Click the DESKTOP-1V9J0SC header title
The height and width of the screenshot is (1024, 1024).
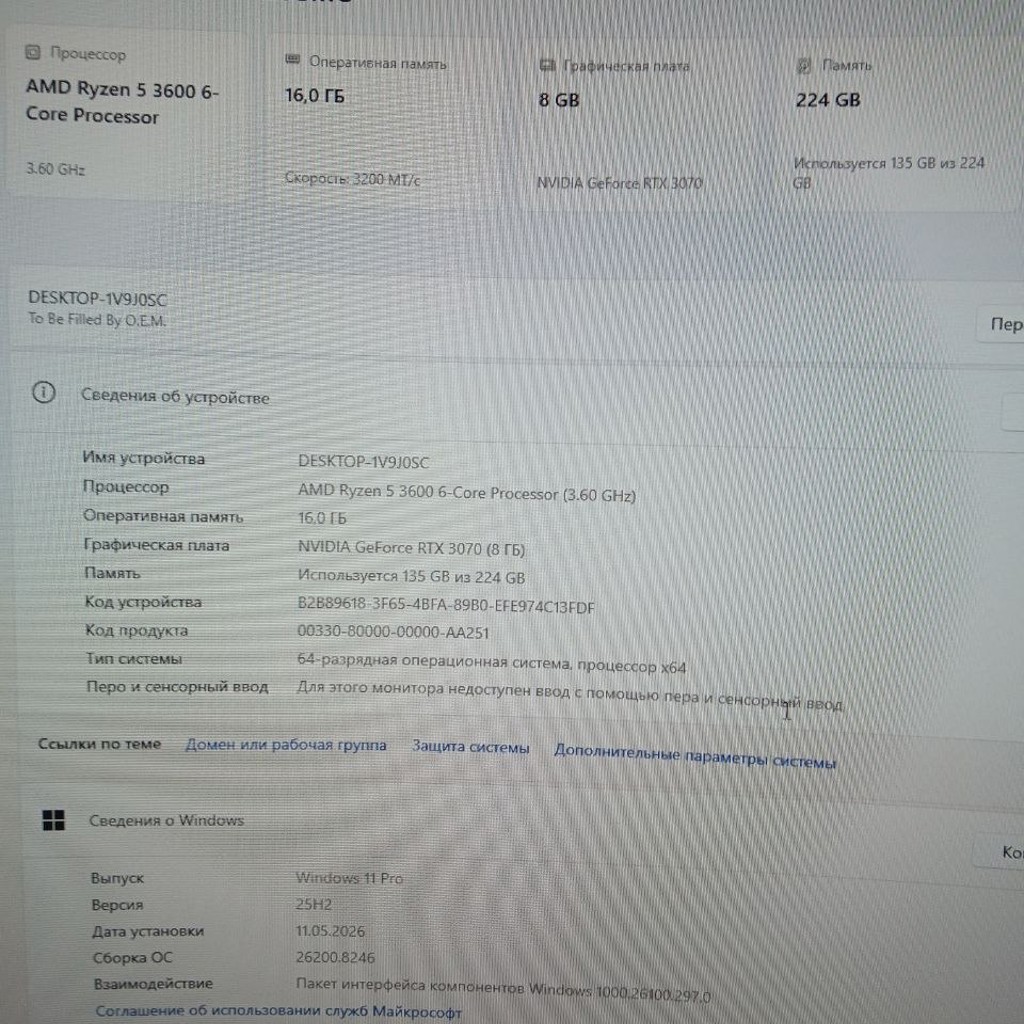coord(97,299)
